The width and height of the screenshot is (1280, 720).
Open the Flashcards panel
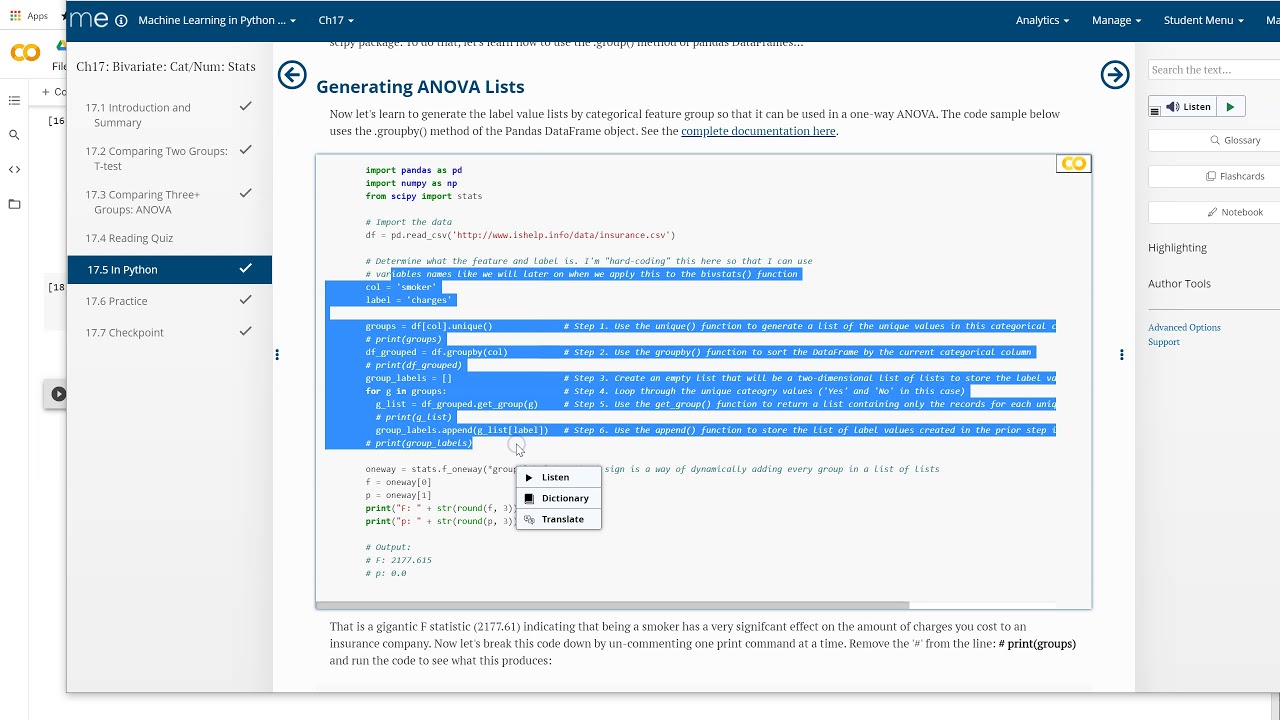[1235, 176]
